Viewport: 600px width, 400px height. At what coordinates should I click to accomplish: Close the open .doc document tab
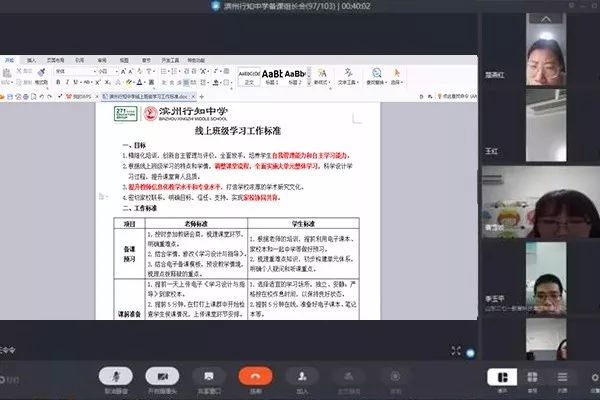(x=193, y=97)
